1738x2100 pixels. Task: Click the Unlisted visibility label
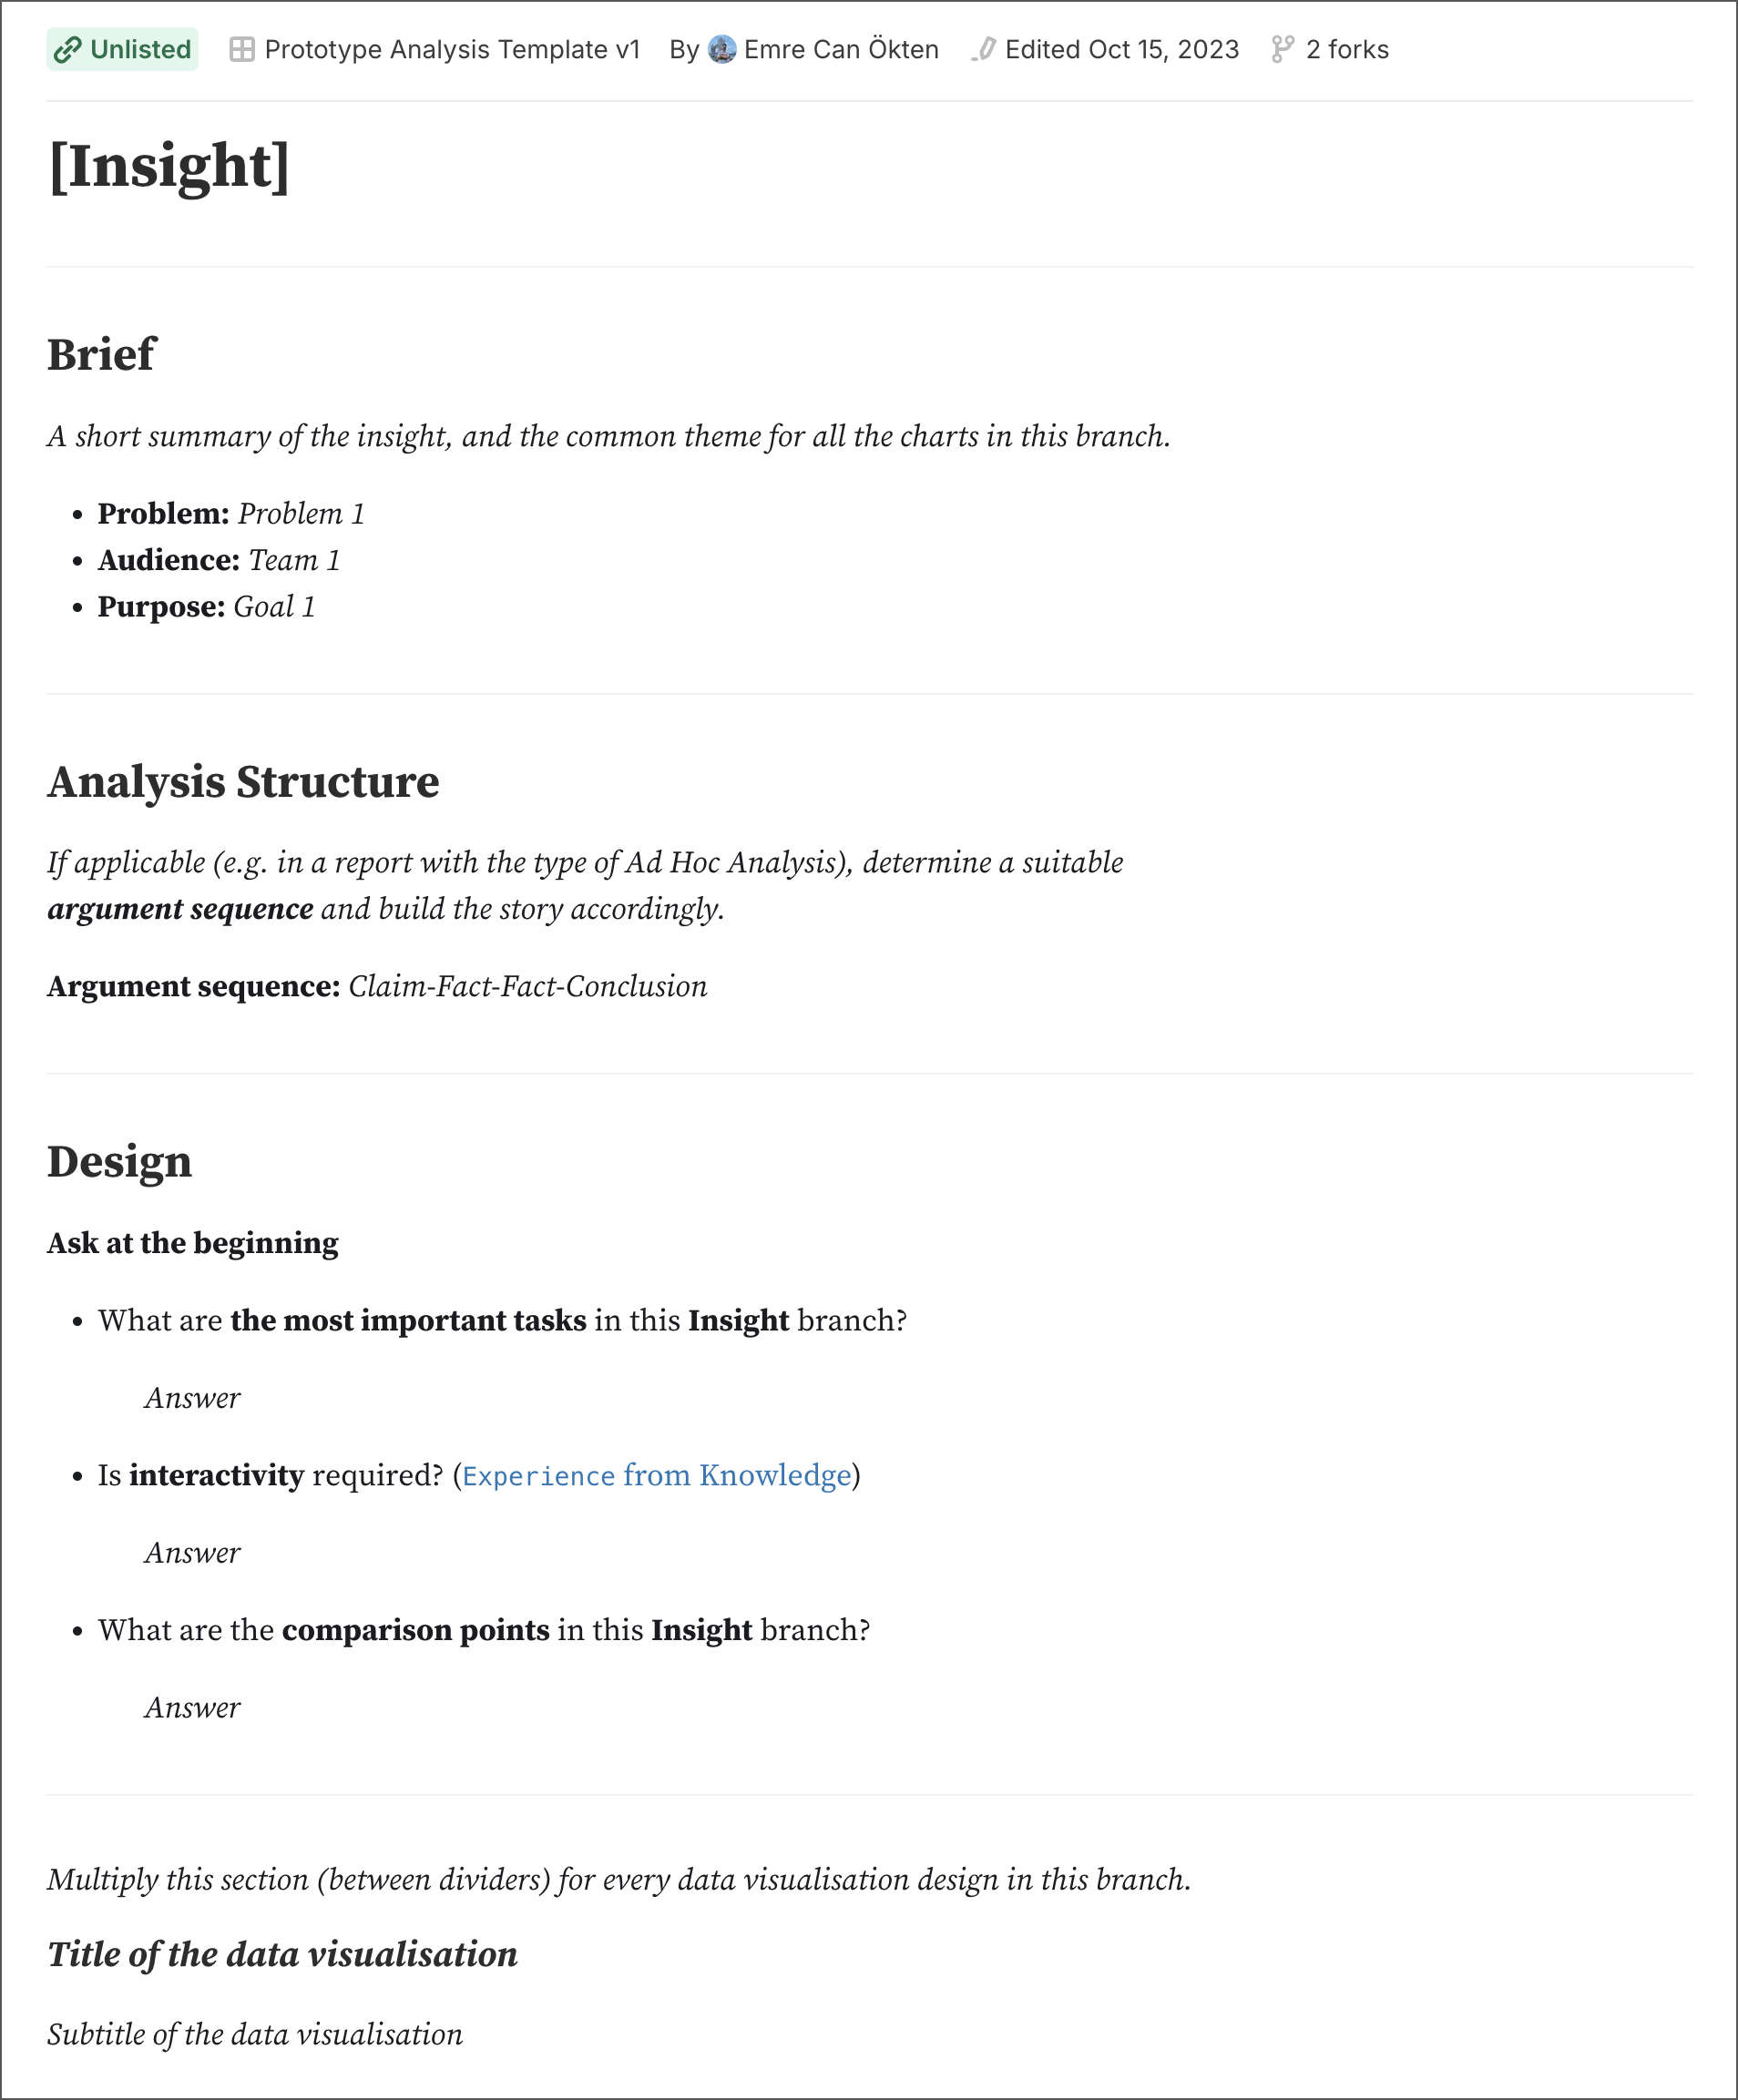(x=140, y=50)
